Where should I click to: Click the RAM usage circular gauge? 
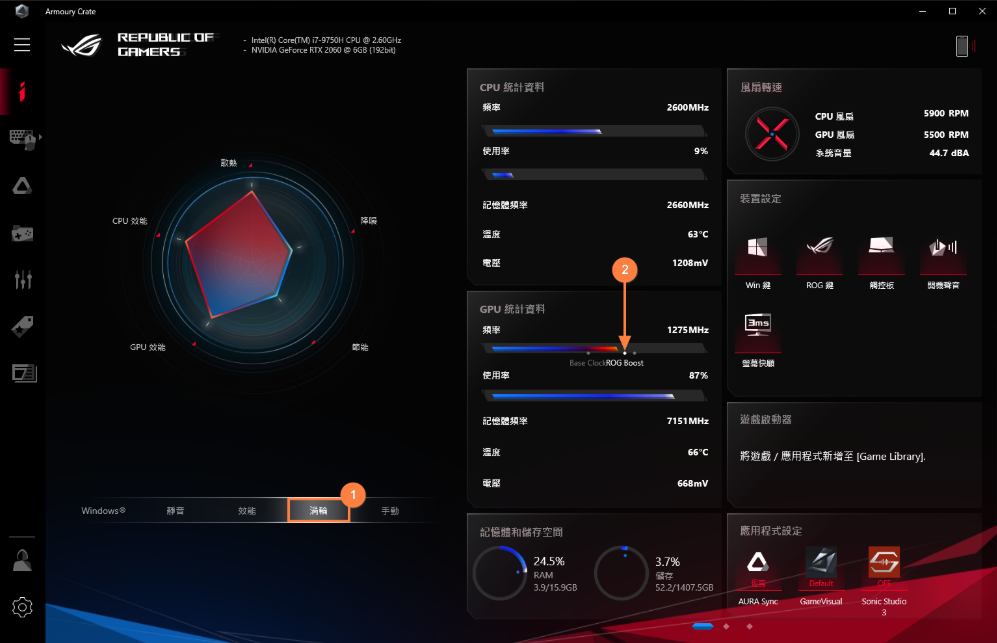pos(500,572)
